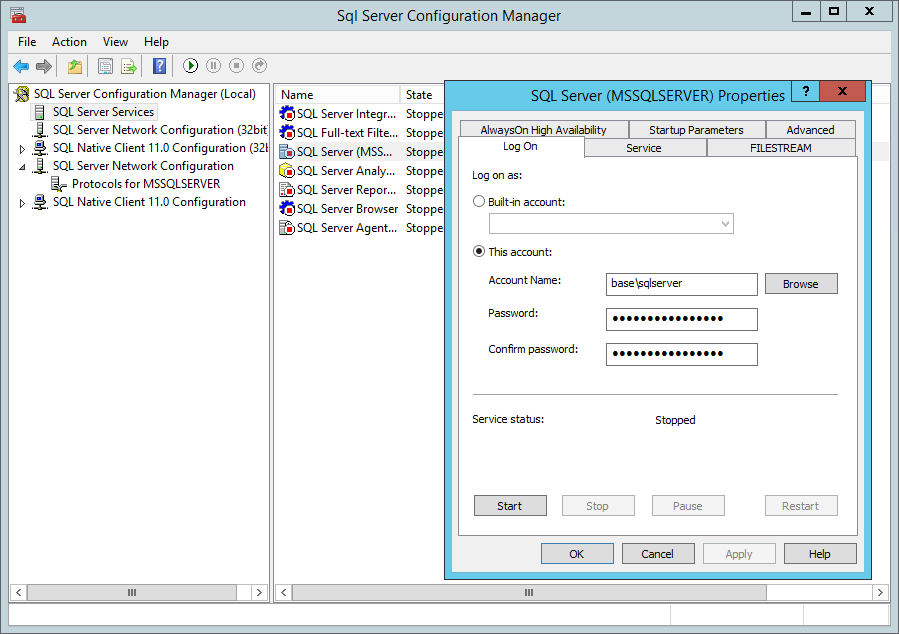This screenshot has width=899, height=634.
Task: Click the SQL Server Browser service icon
Action: coord(287,209)
